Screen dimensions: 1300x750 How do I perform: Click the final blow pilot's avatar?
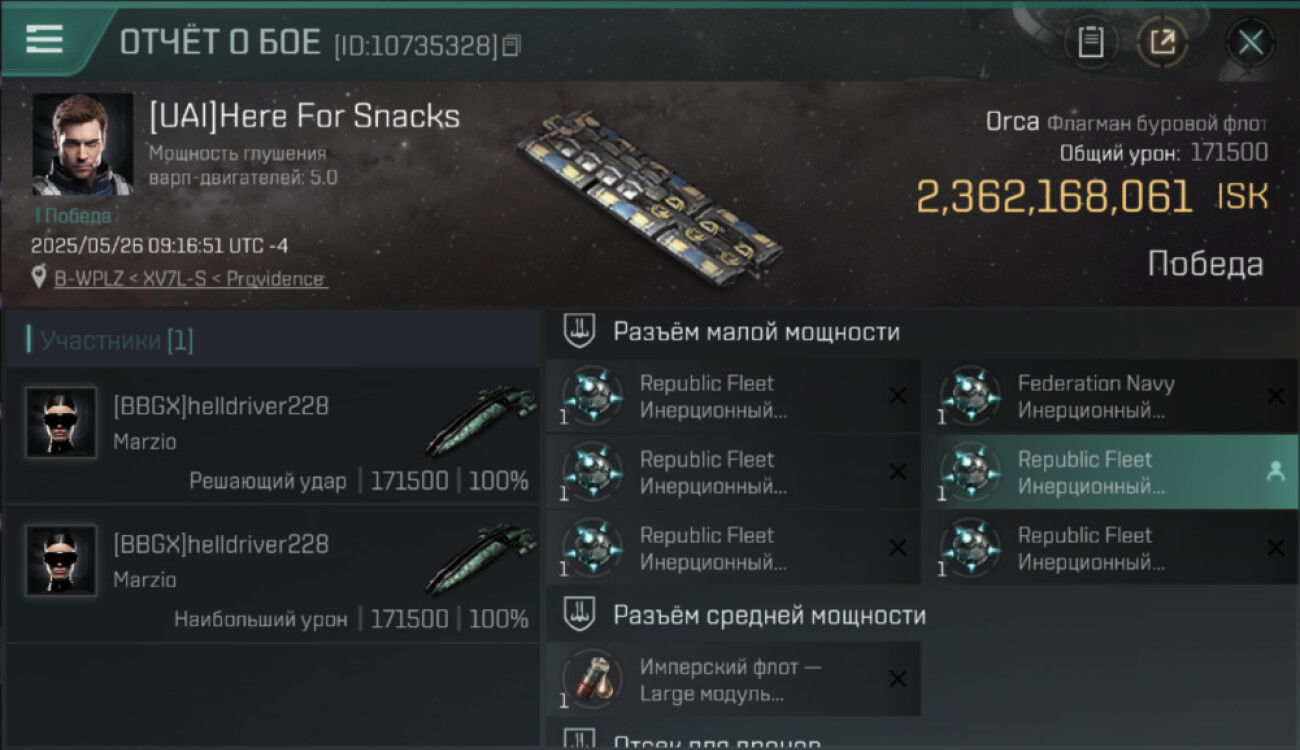tap(61, 423)
